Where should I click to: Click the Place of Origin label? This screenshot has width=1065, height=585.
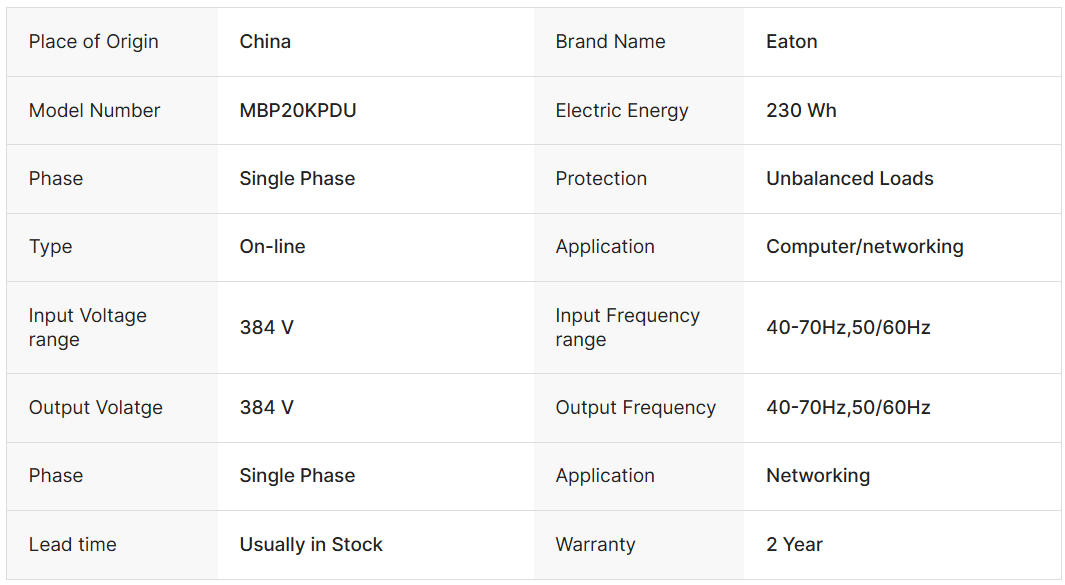93,42
